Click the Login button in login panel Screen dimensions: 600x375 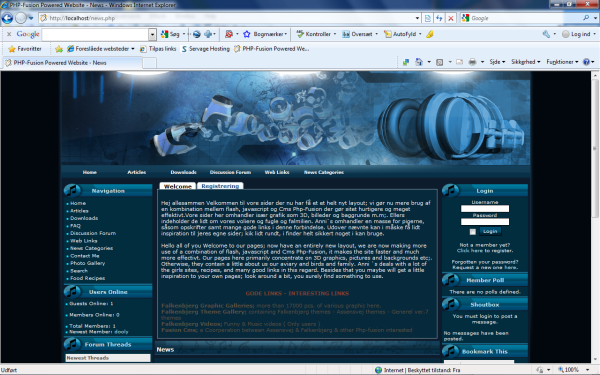490,231
